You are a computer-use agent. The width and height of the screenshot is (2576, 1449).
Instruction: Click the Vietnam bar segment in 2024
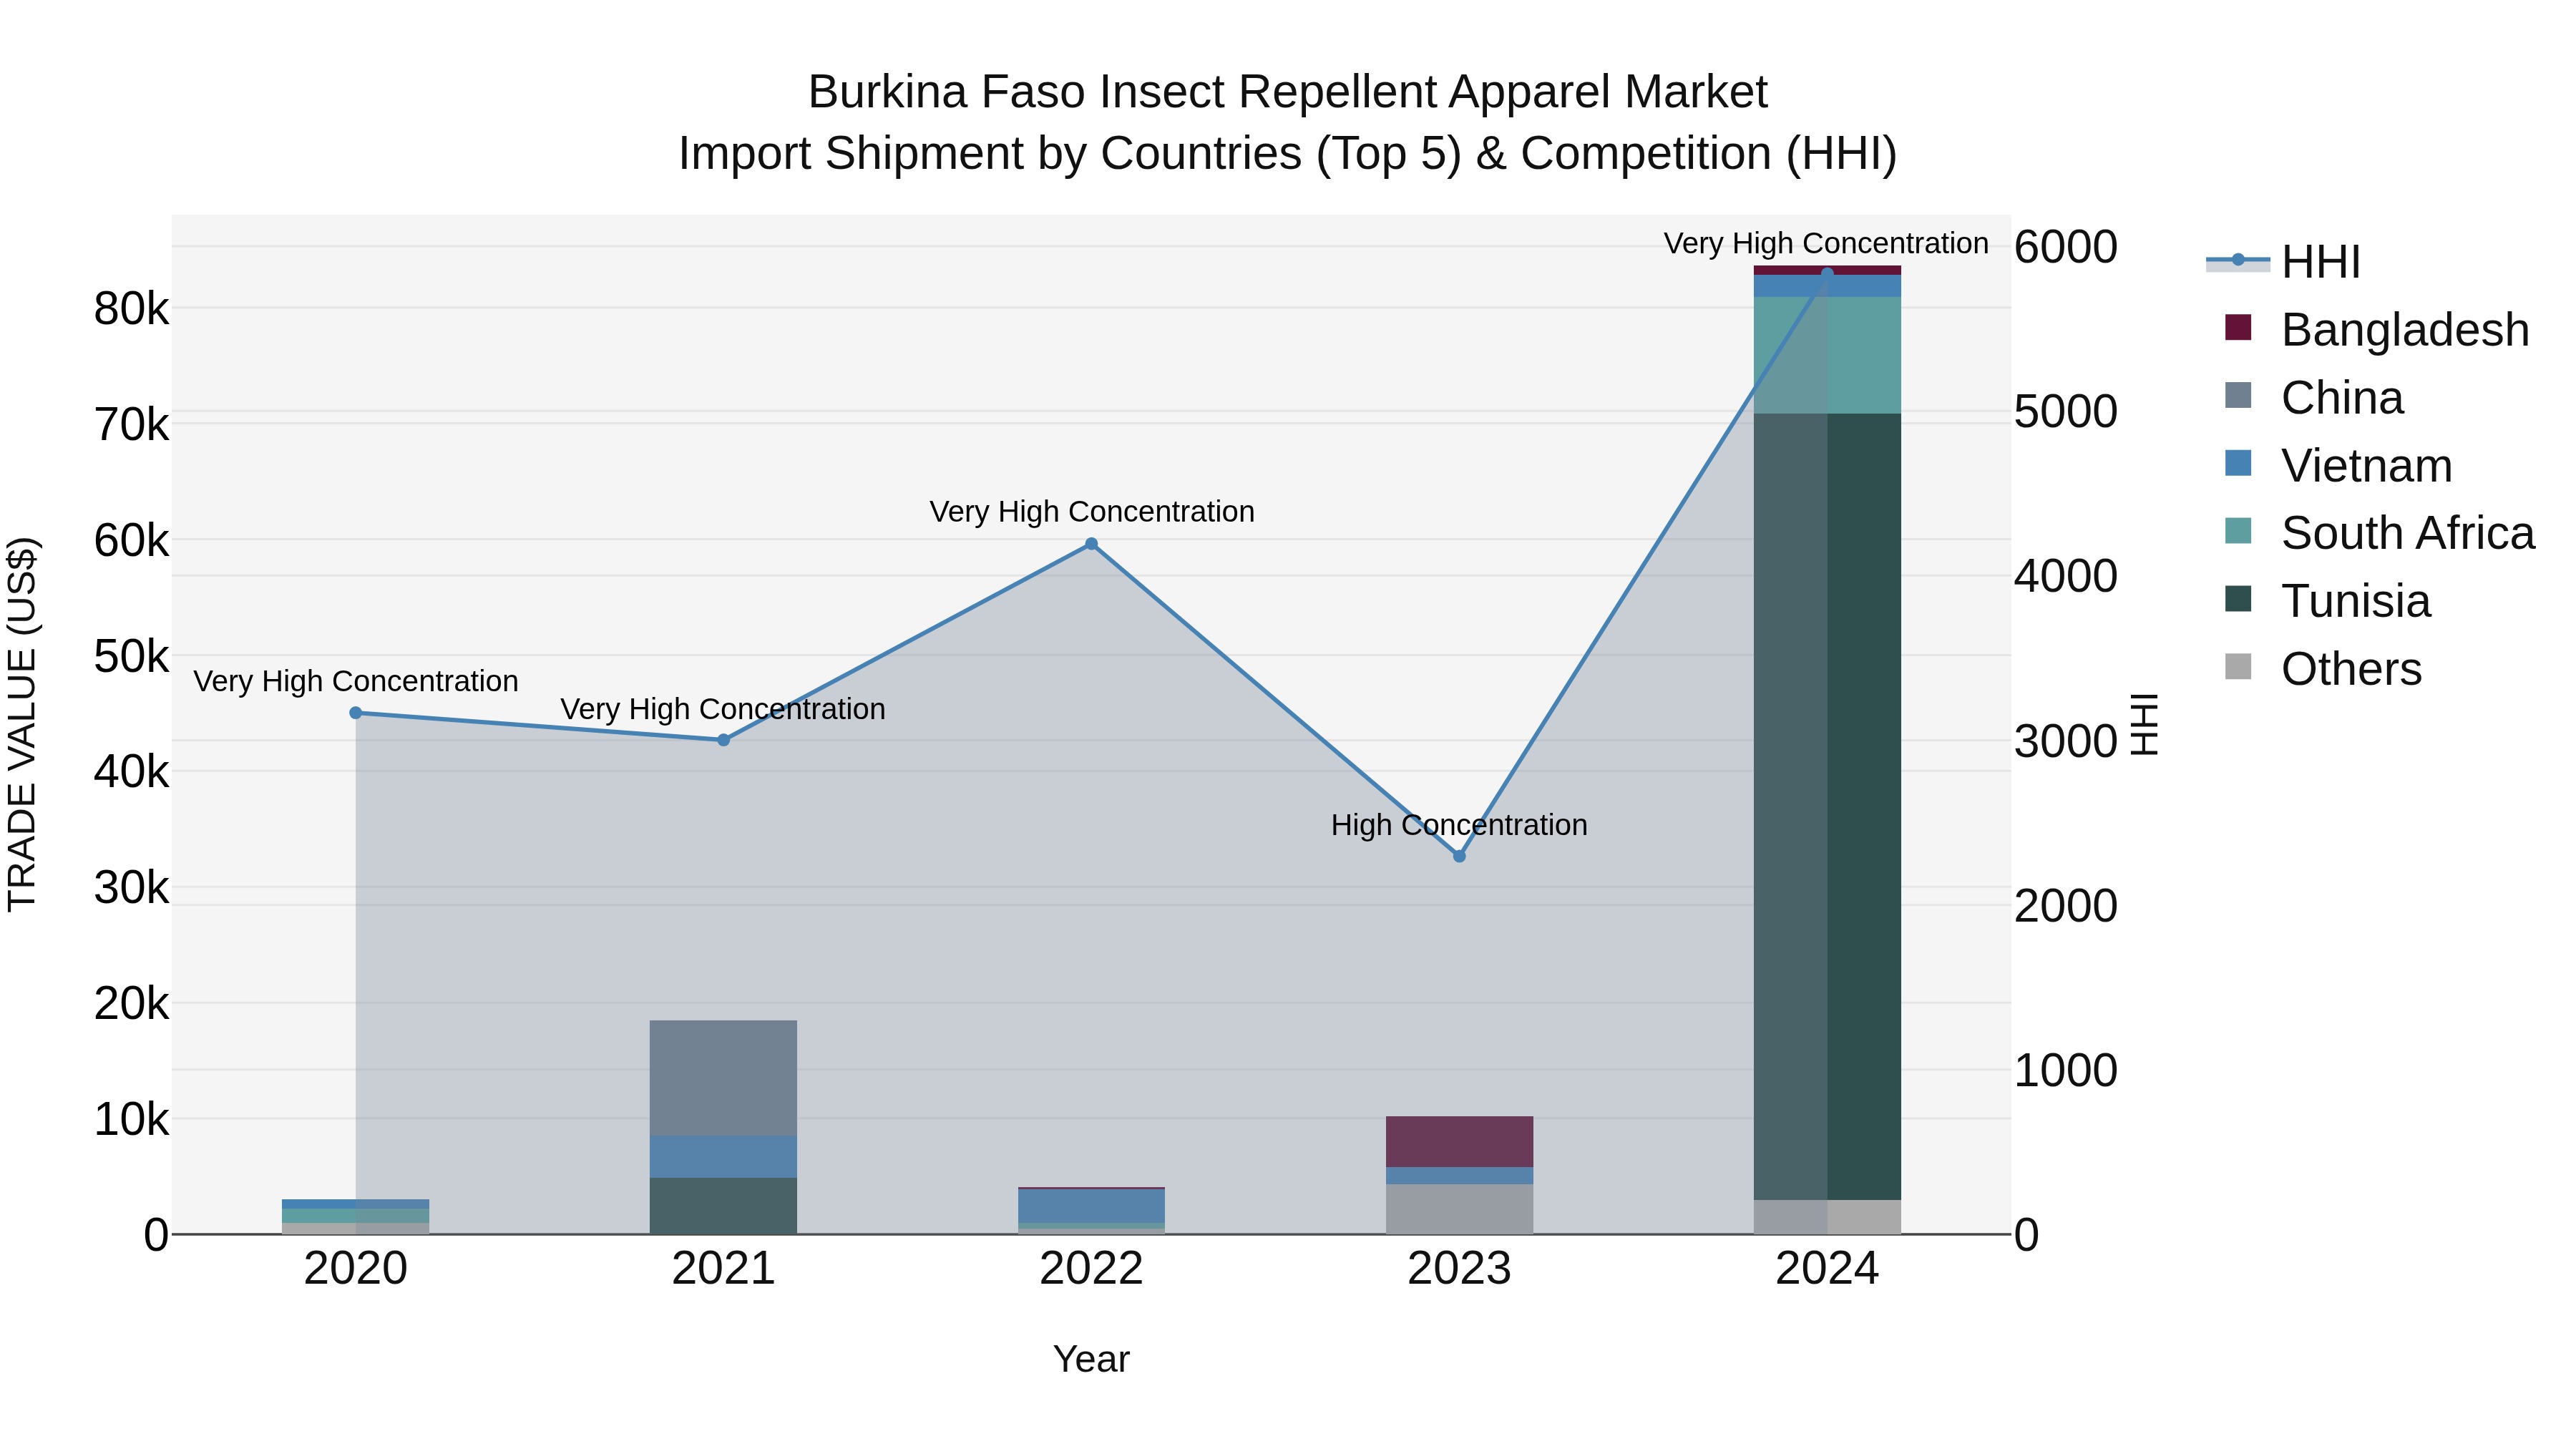[x=1827, y=286]
